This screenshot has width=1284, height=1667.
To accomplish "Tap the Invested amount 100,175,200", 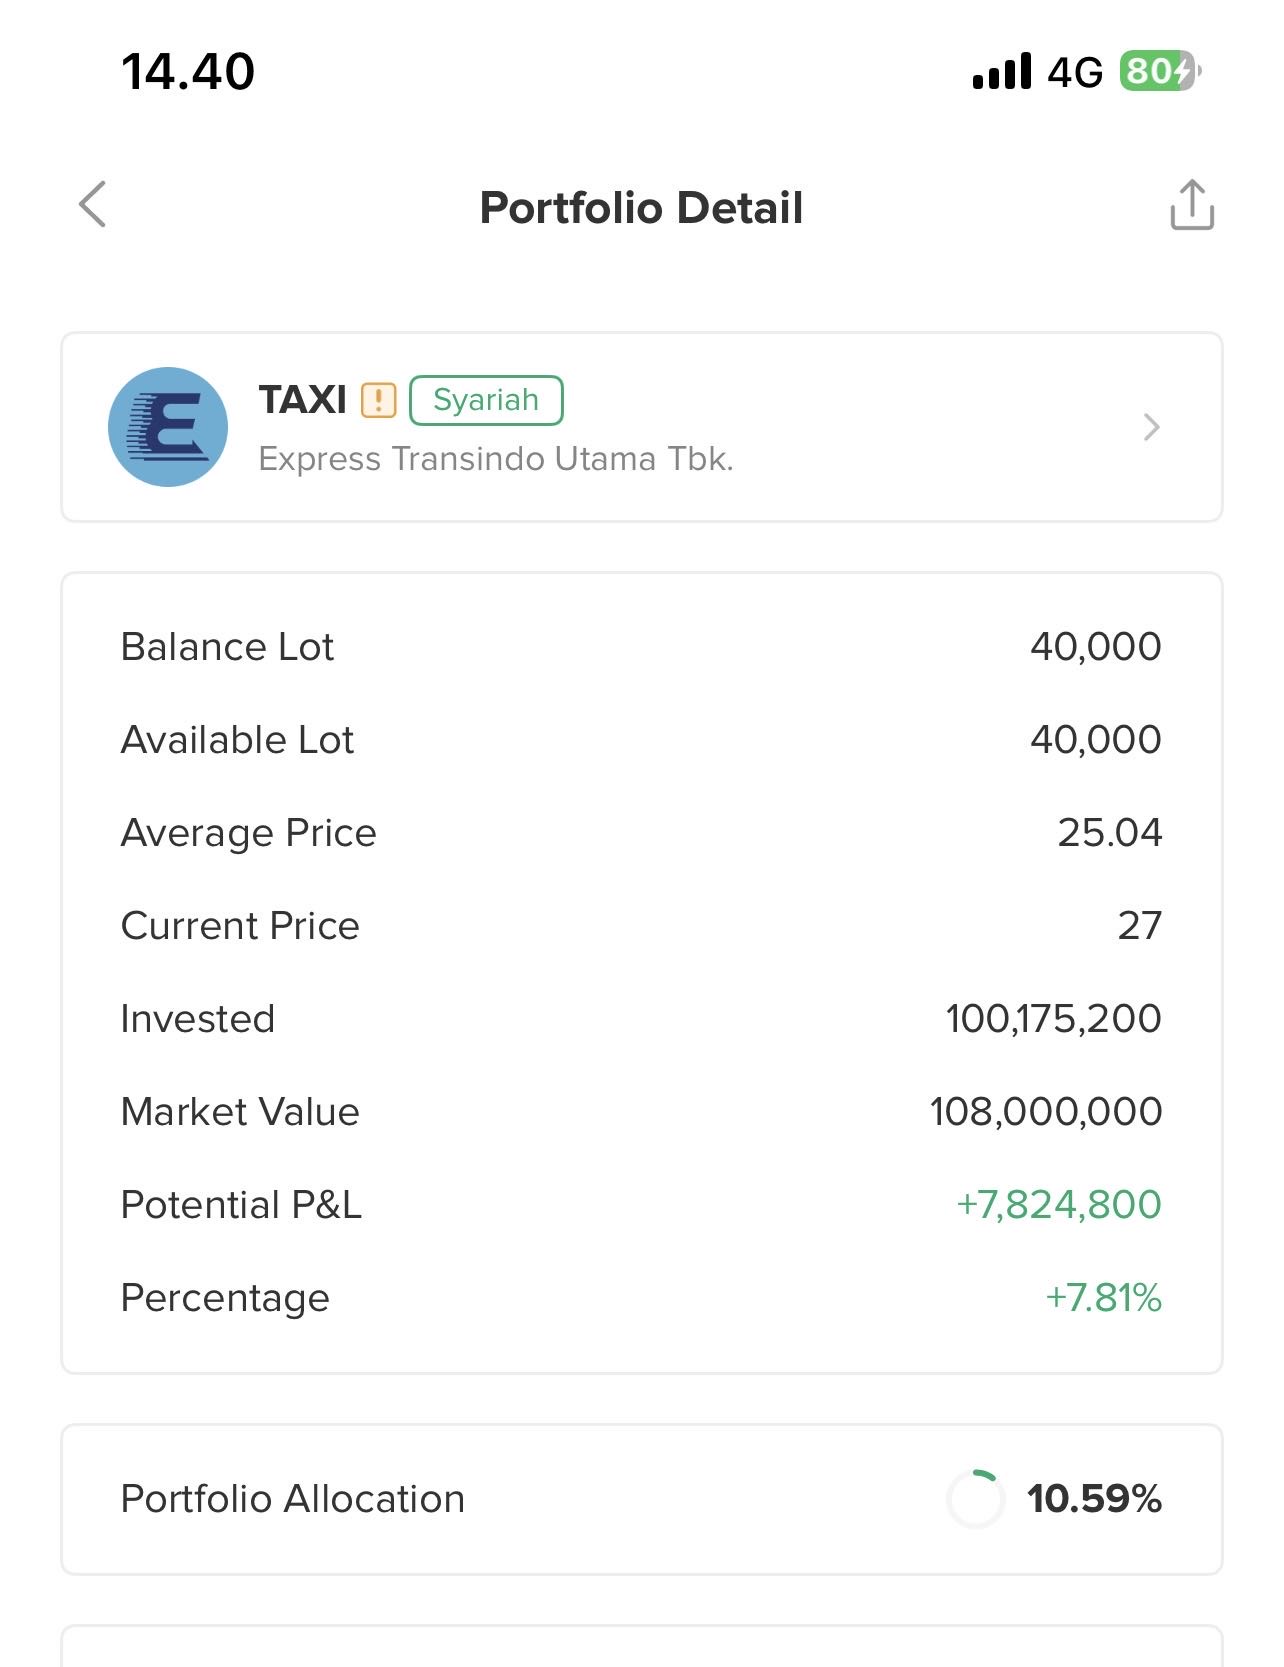I will click(1053, 1019).
